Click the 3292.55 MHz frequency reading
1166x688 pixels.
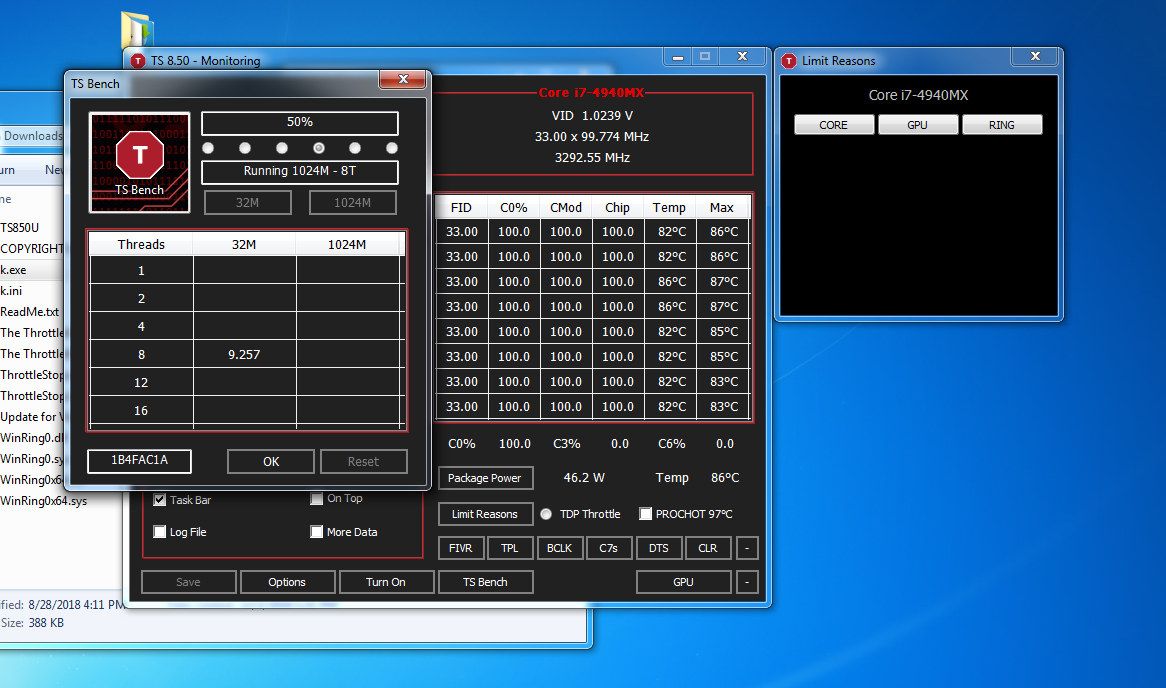[x=593, y=158]
